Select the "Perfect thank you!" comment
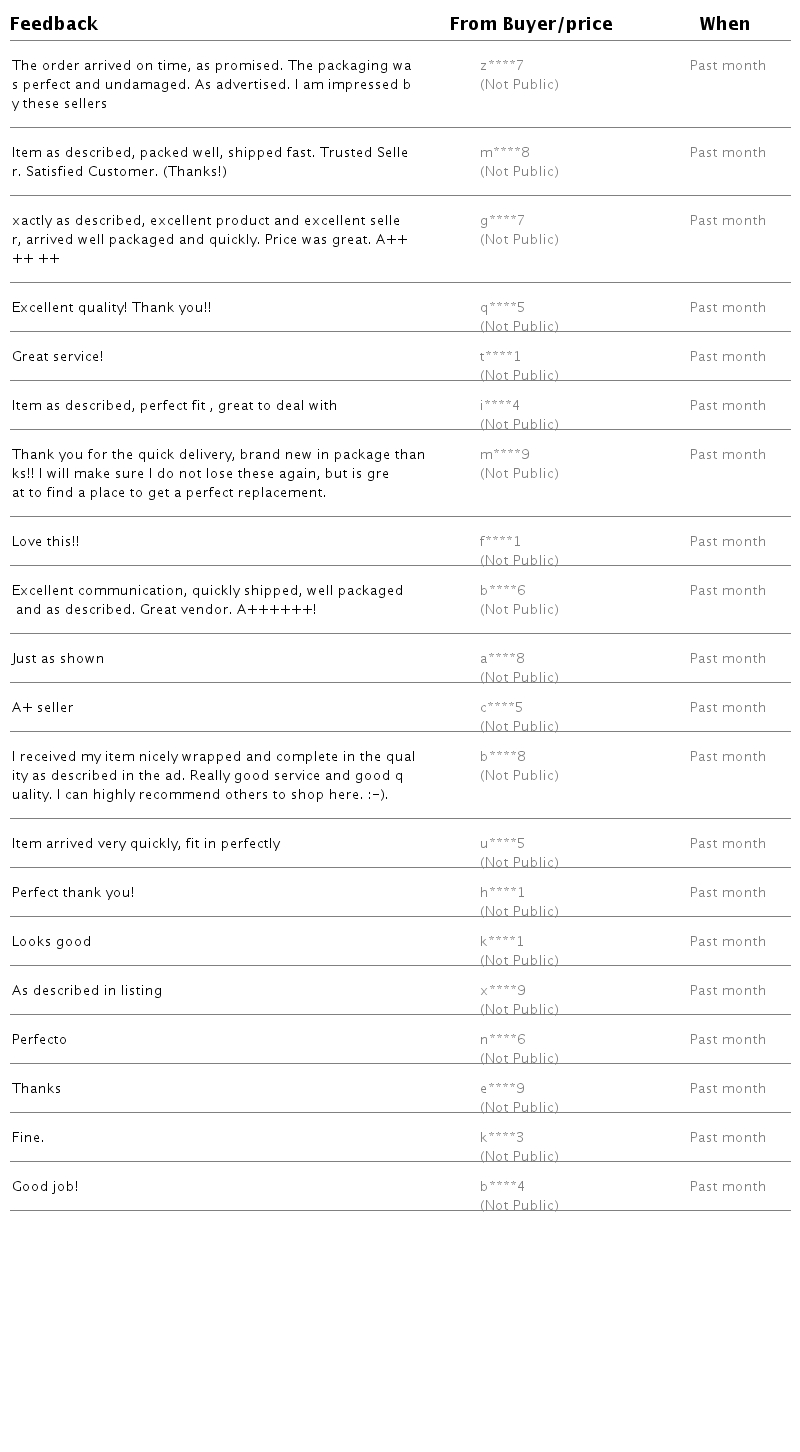 pyautogui.click(x=73, y=893)
